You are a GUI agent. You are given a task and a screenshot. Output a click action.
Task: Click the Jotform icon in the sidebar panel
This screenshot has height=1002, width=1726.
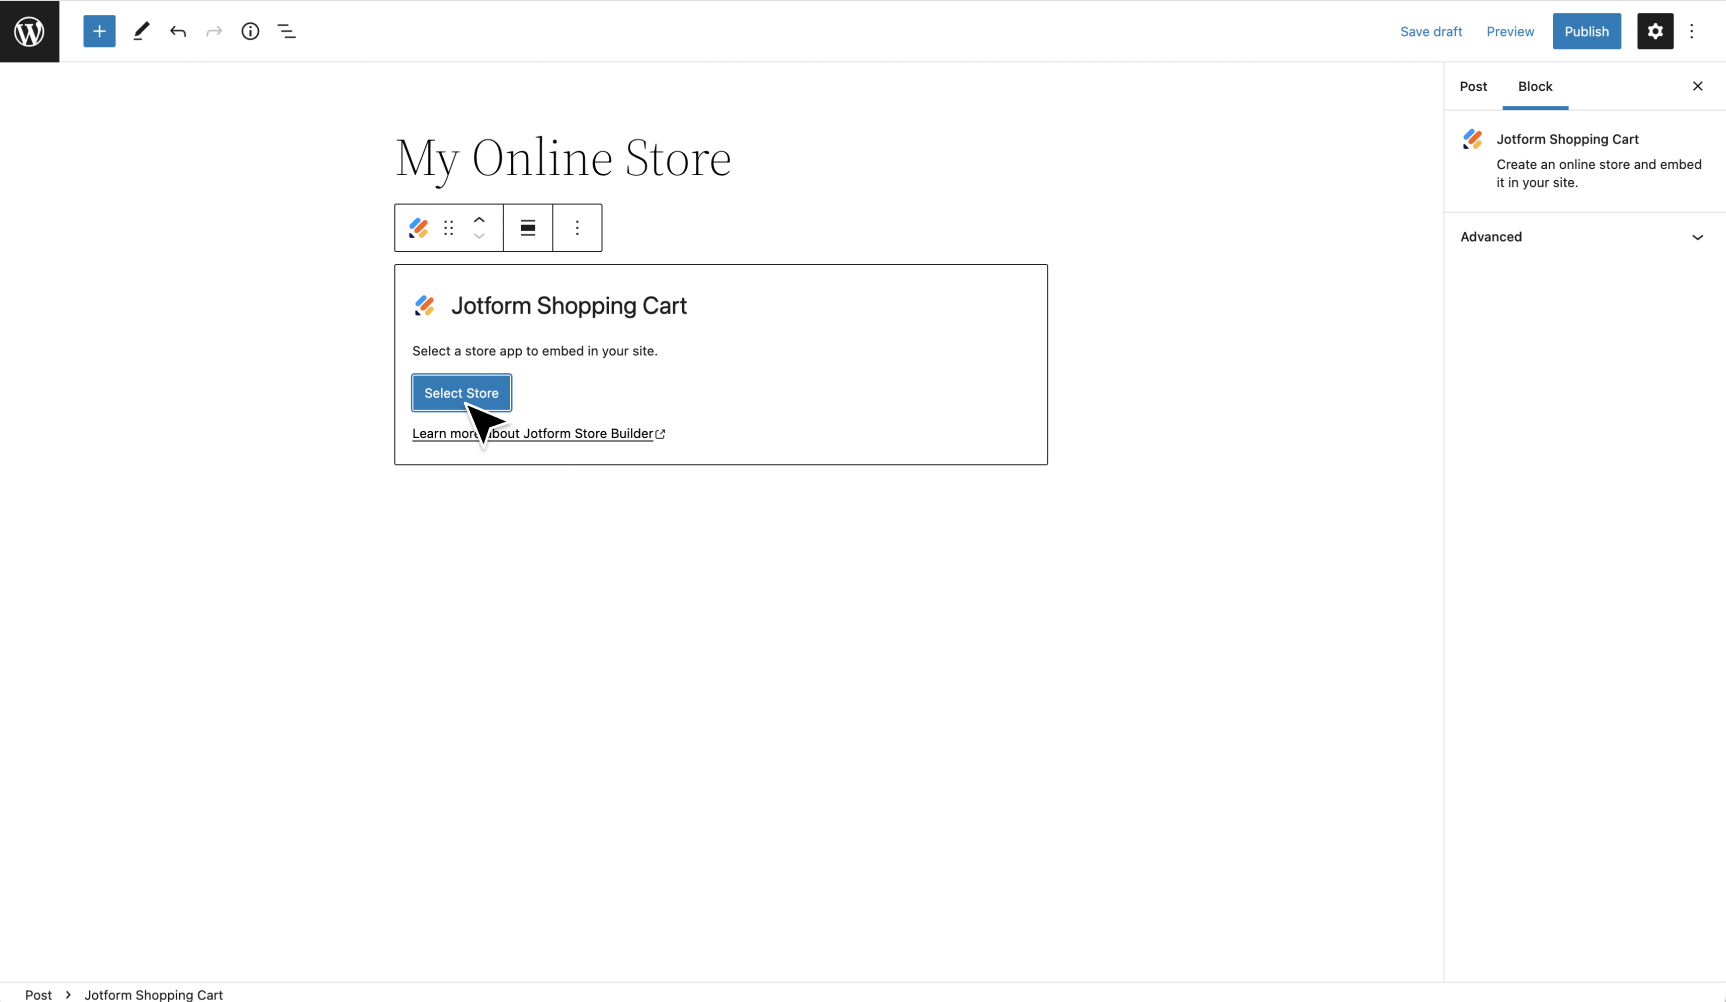pyautogui.click(x=1473, y=139)
